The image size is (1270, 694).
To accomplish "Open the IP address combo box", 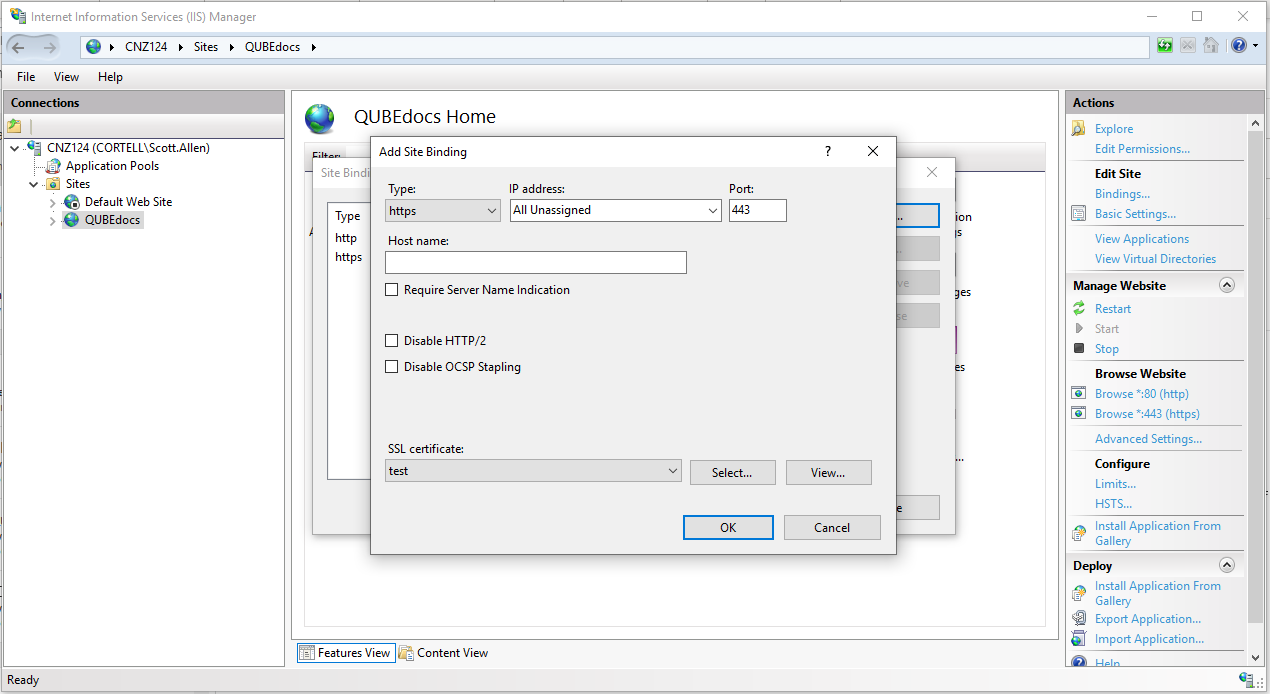I will [616, 210].
